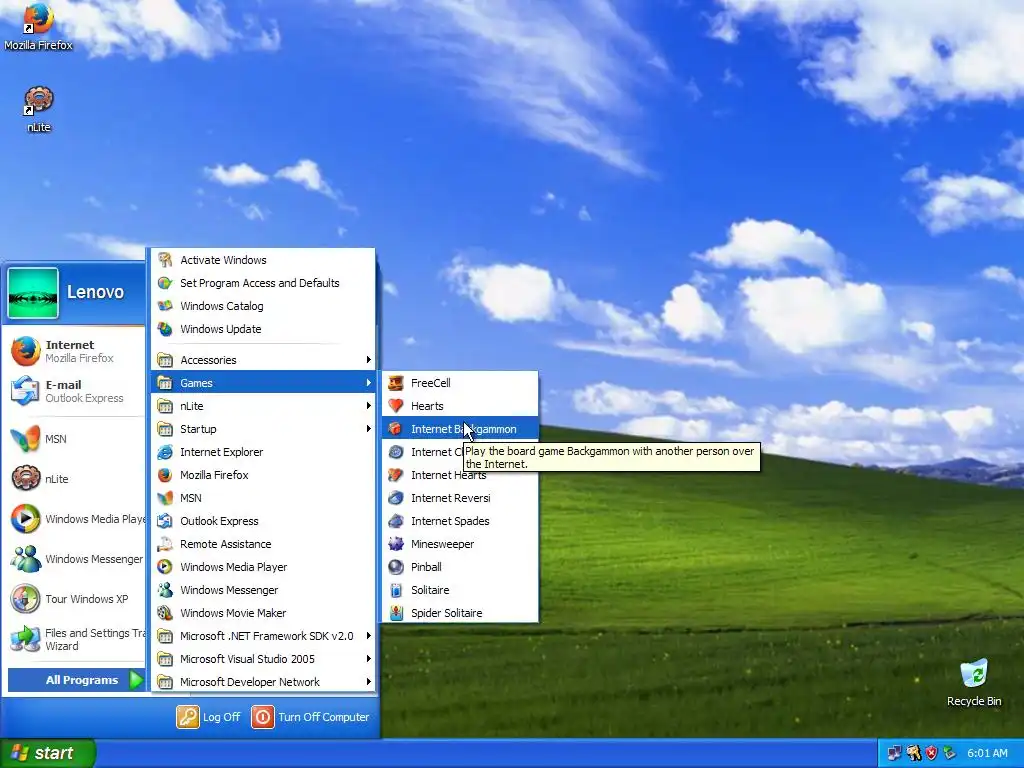Click the safely remove hardware tray icon
Screen dimensions: 1024x768
tap(950, 753)
